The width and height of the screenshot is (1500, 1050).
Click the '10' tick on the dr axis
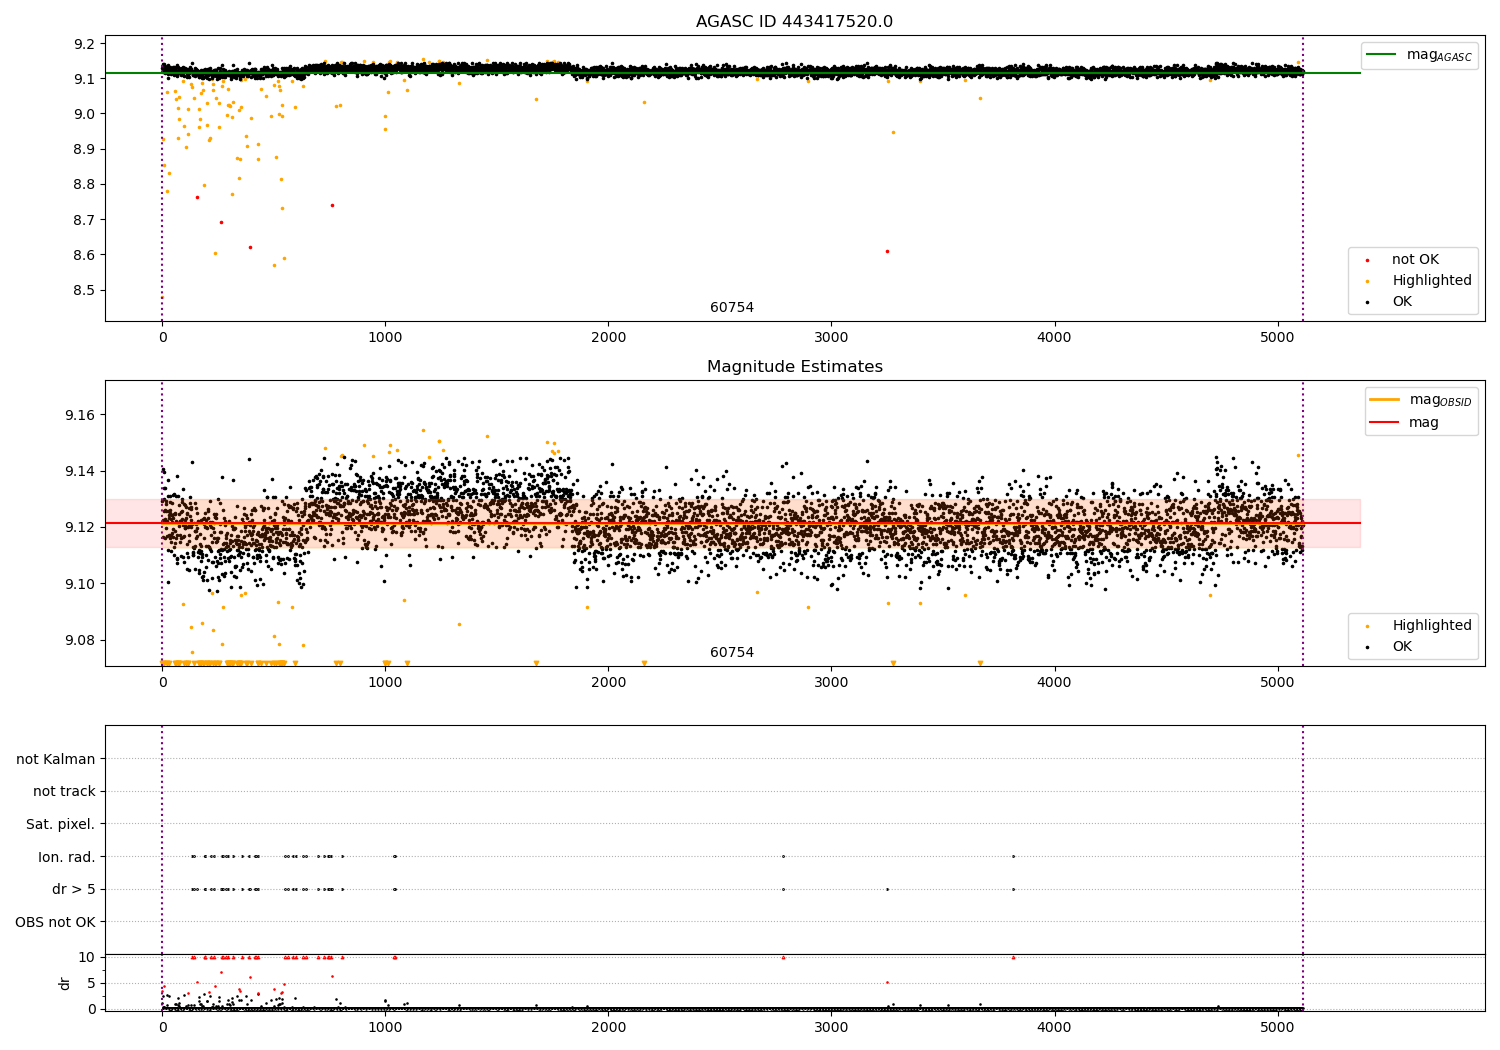tap(87, 957)
